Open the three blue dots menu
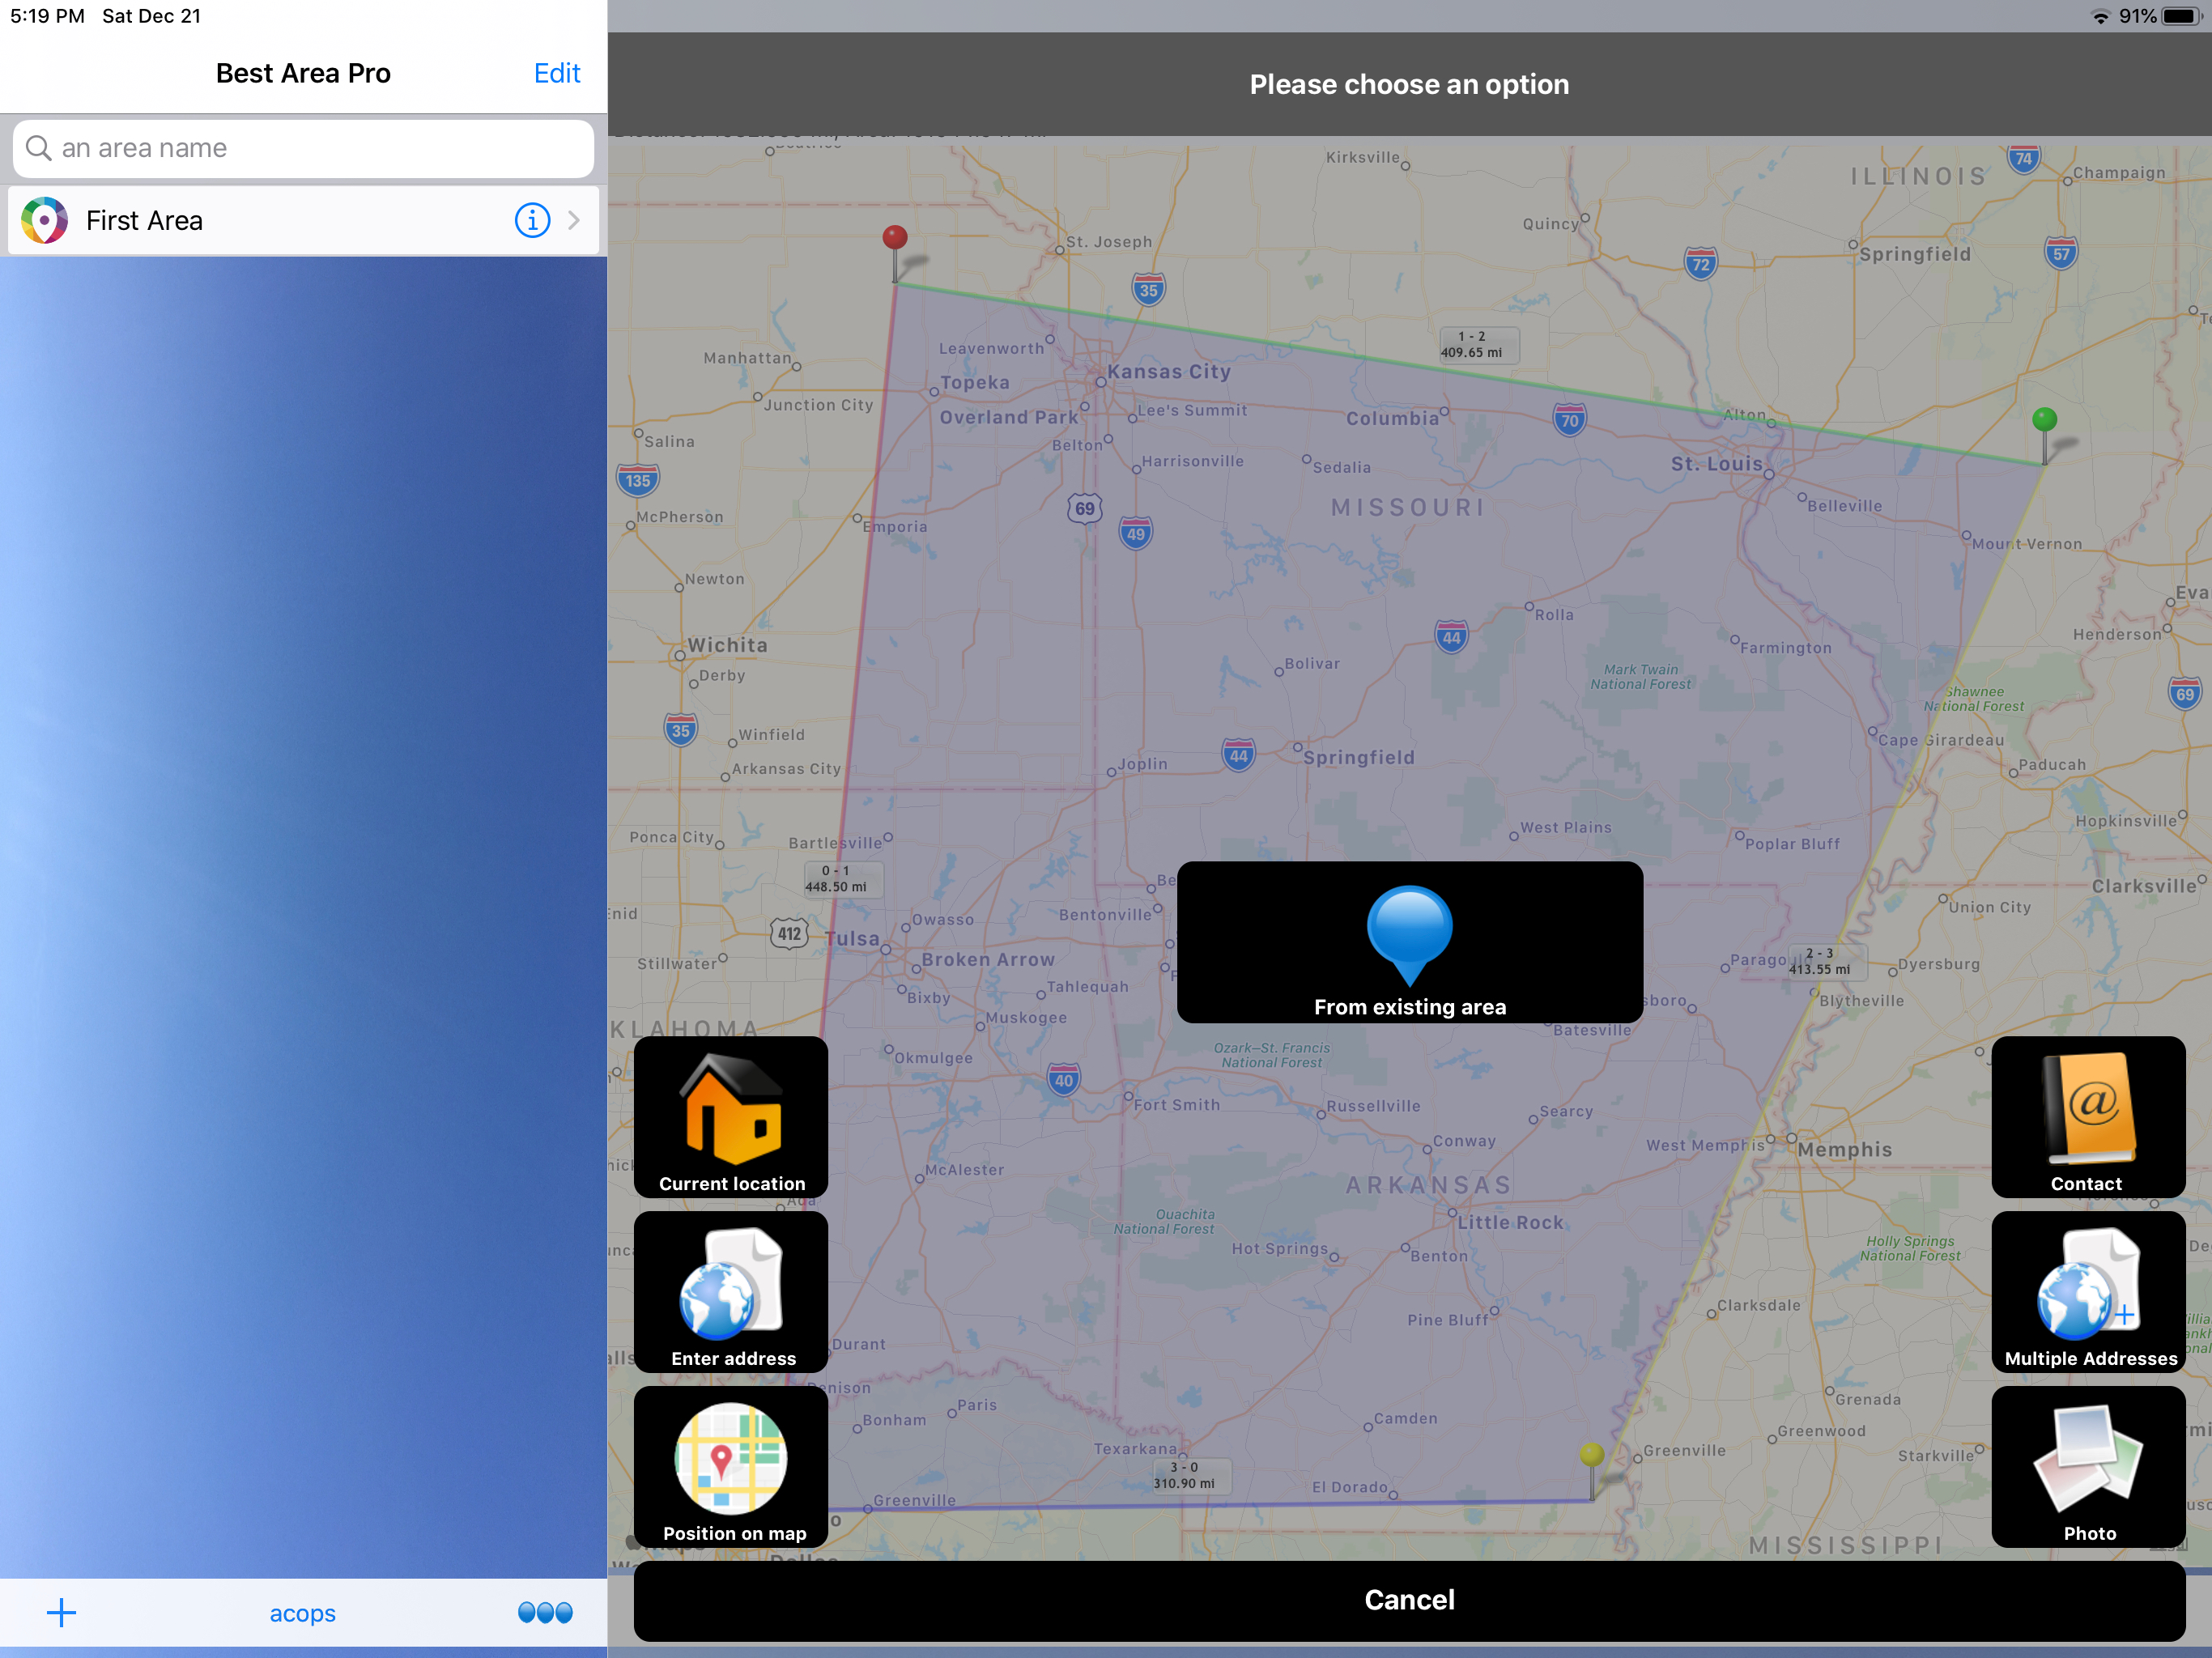This screenshot has height=1658, width=2212. tap(545, 1612)
